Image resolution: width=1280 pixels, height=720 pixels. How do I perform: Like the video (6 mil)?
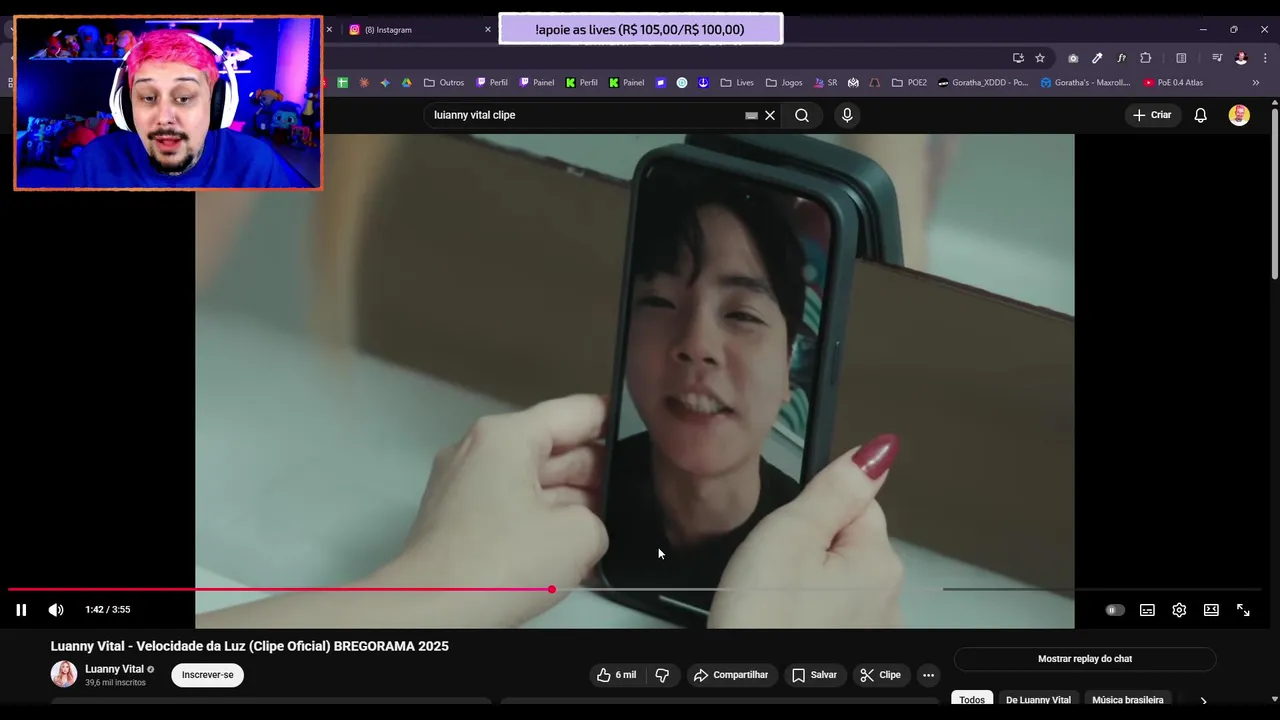click(x=616, y=675)
